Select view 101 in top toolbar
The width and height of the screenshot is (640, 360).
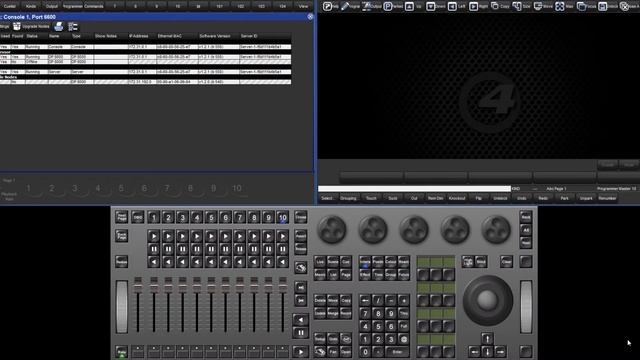click(220, 6)
